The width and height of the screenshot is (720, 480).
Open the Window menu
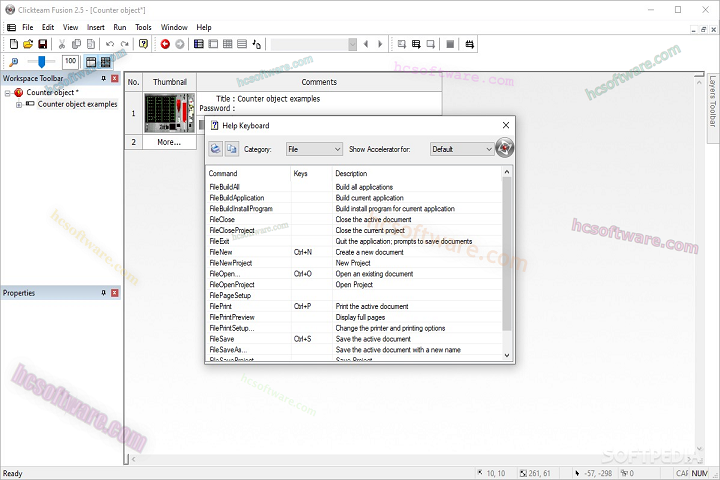coord(174,28)
